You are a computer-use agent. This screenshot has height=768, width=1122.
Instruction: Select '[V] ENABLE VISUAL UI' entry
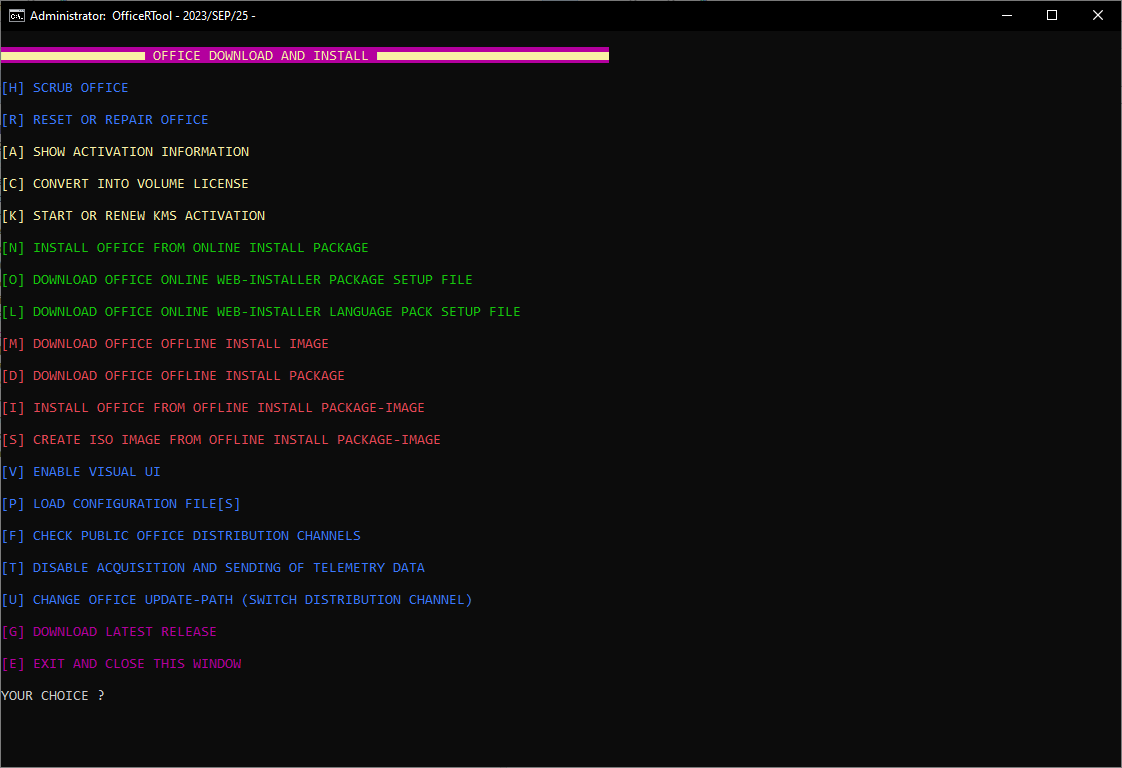pyautogui.click(x=81, y=472)
